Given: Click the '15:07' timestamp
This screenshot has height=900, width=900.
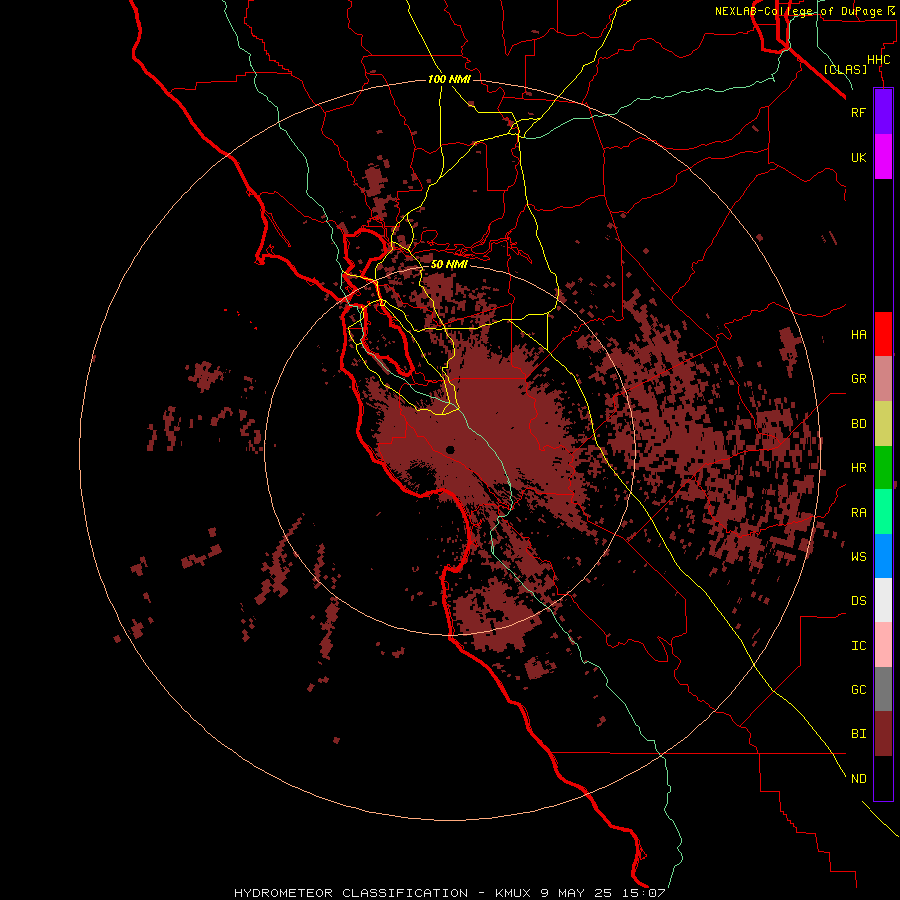Looking at the screenshot, I should pos(643,893).
